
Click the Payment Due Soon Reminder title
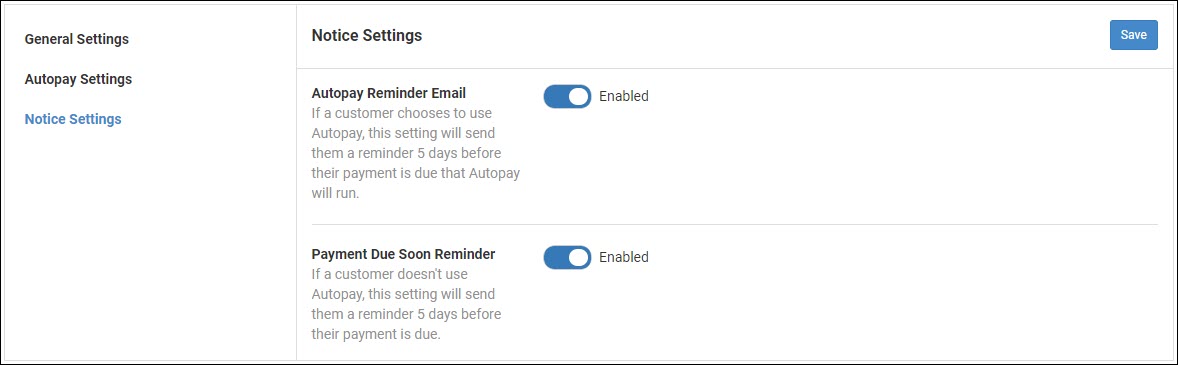coord(403,254)
